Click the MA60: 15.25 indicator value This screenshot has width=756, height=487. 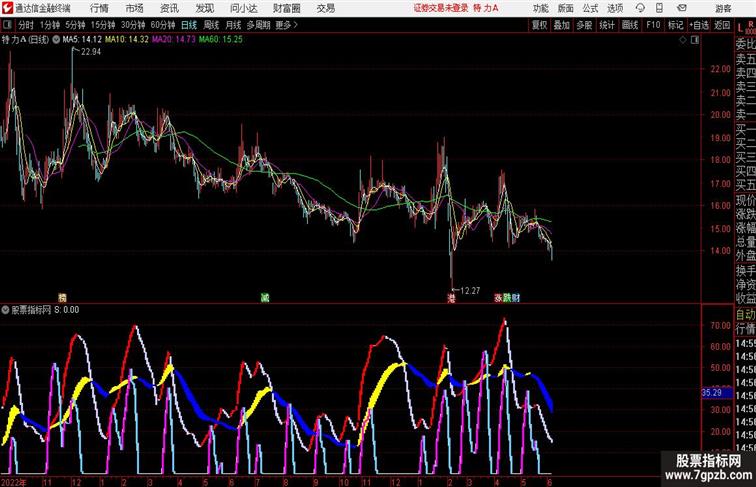(x=221, y=40)
